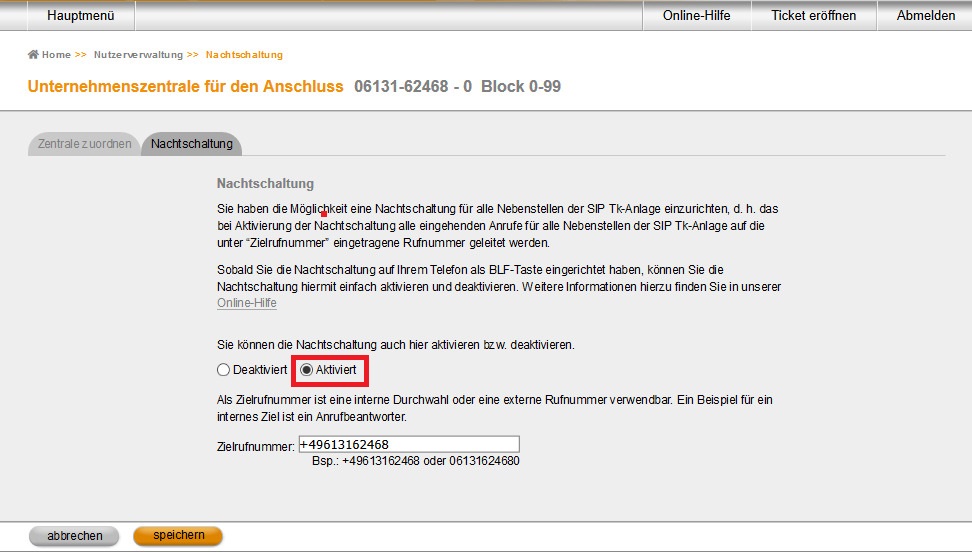Click the Zielrufnummer: label
The width and height of the screenshot is (972, 552).
(255, 447)
